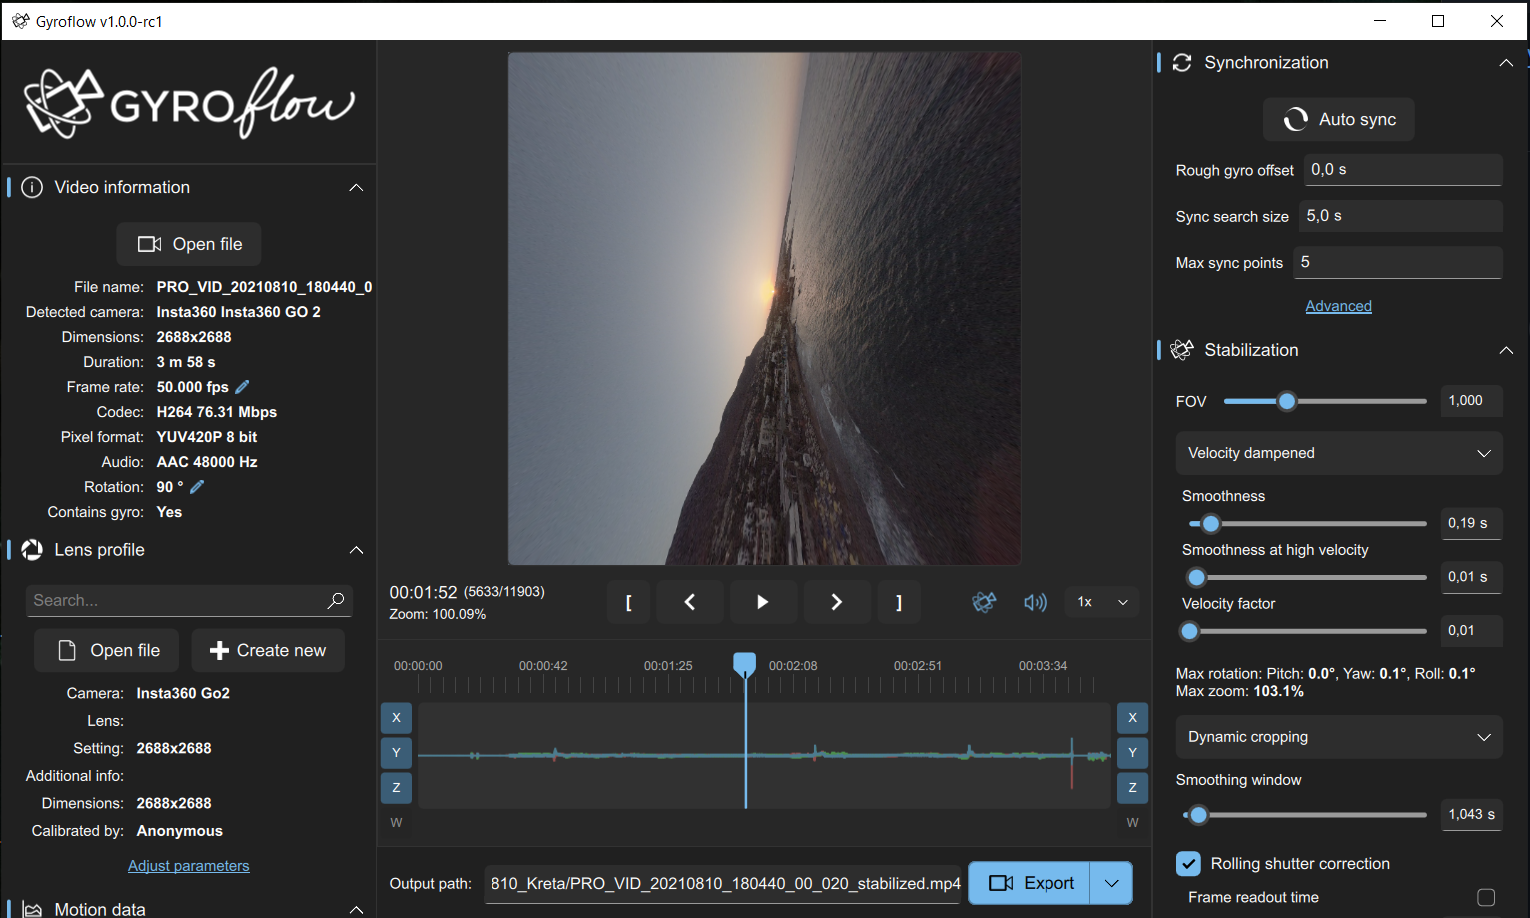This screenshot has width=1530, height=918.
Task: Mute playback with the speaker icon
Action: pos(1035,602)
